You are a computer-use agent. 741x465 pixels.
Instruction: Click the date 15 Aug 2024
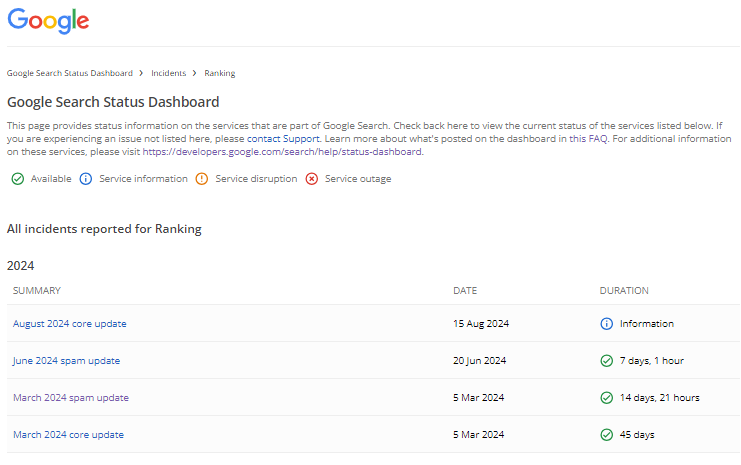tap(481, 324)
